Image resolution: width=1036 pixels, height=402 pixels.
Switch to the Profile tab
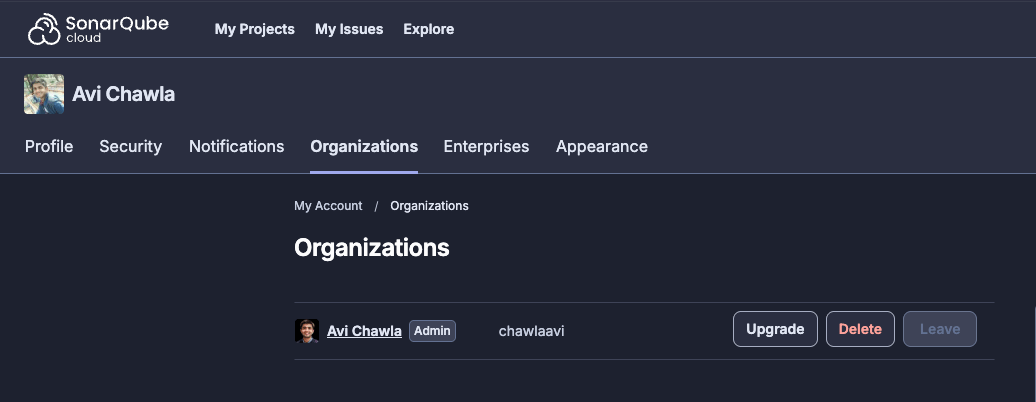coord(49,146)
